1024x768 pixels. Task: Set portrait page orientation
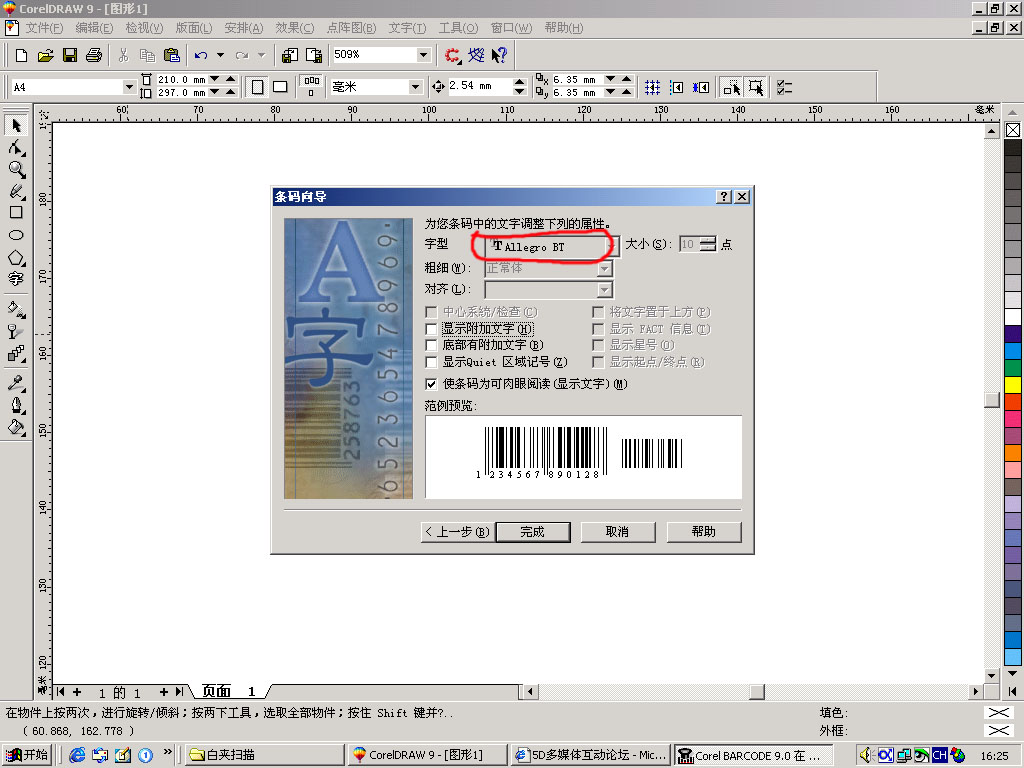pos(258,87)
